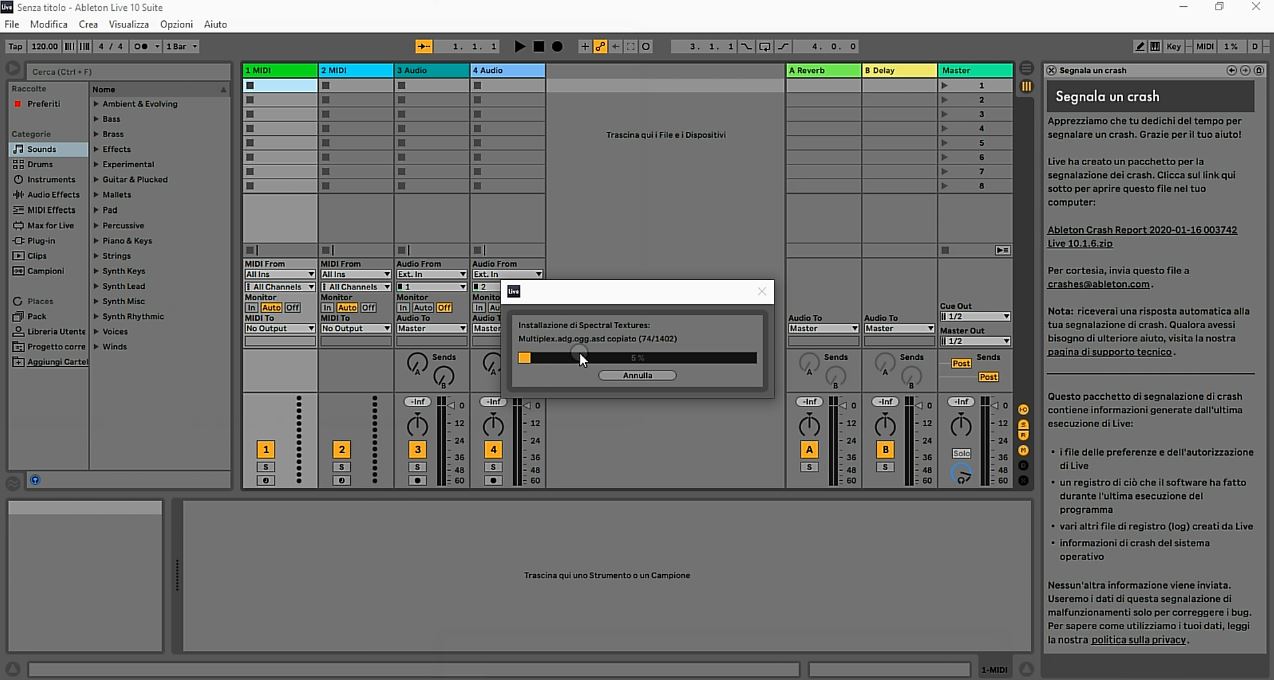This screenshot has width=1274, height=680.
Task: Click the Stop transport button
Action: point(538,46)
